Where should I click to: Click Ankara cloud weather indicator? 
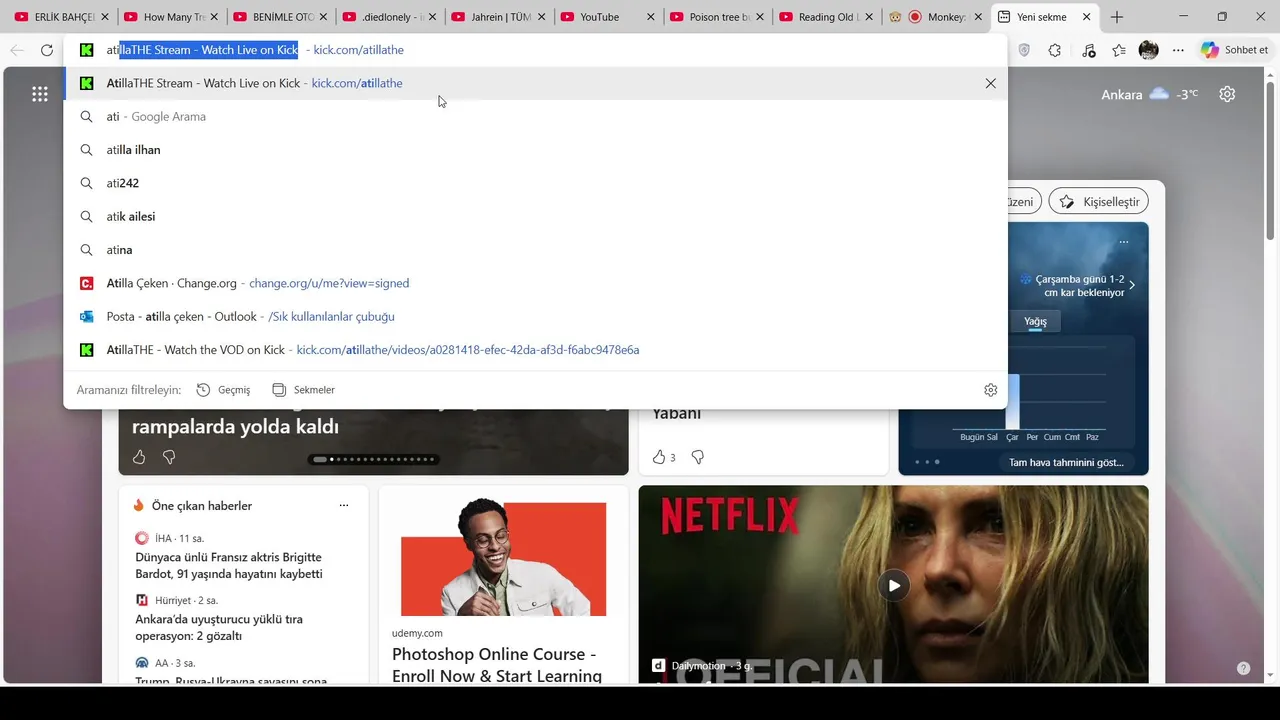point(1149,94)
